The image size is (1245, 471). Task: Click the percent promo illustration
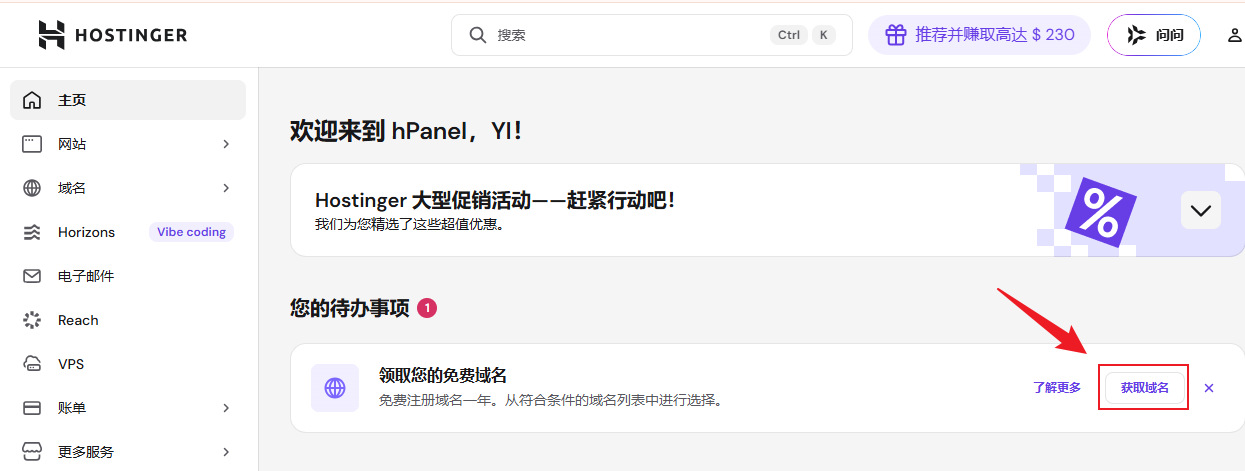coord(1098,214)
